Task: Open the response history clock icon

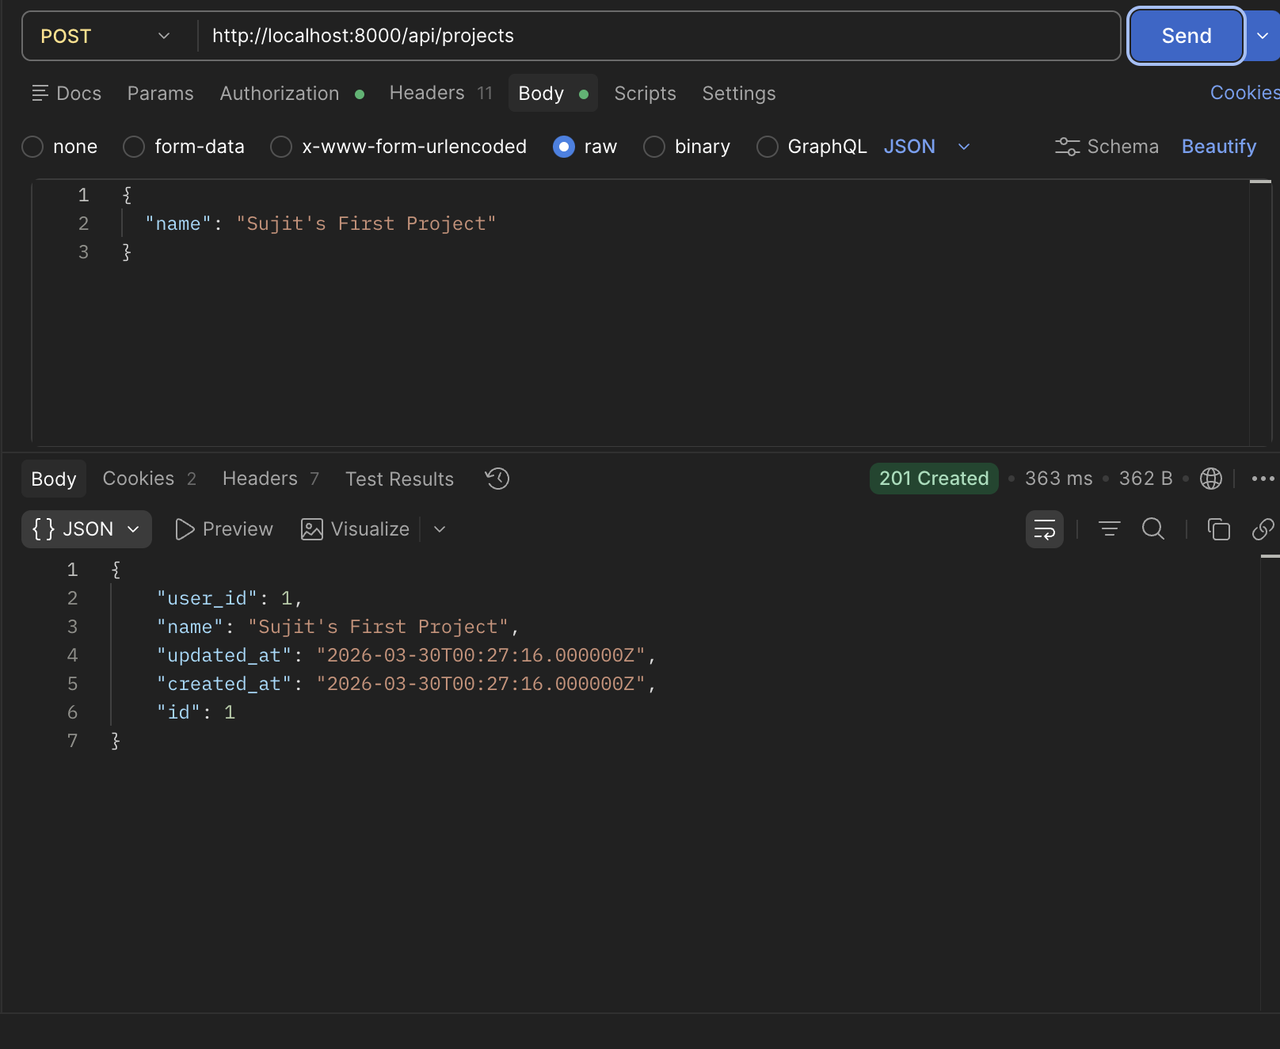Action: 497,479
